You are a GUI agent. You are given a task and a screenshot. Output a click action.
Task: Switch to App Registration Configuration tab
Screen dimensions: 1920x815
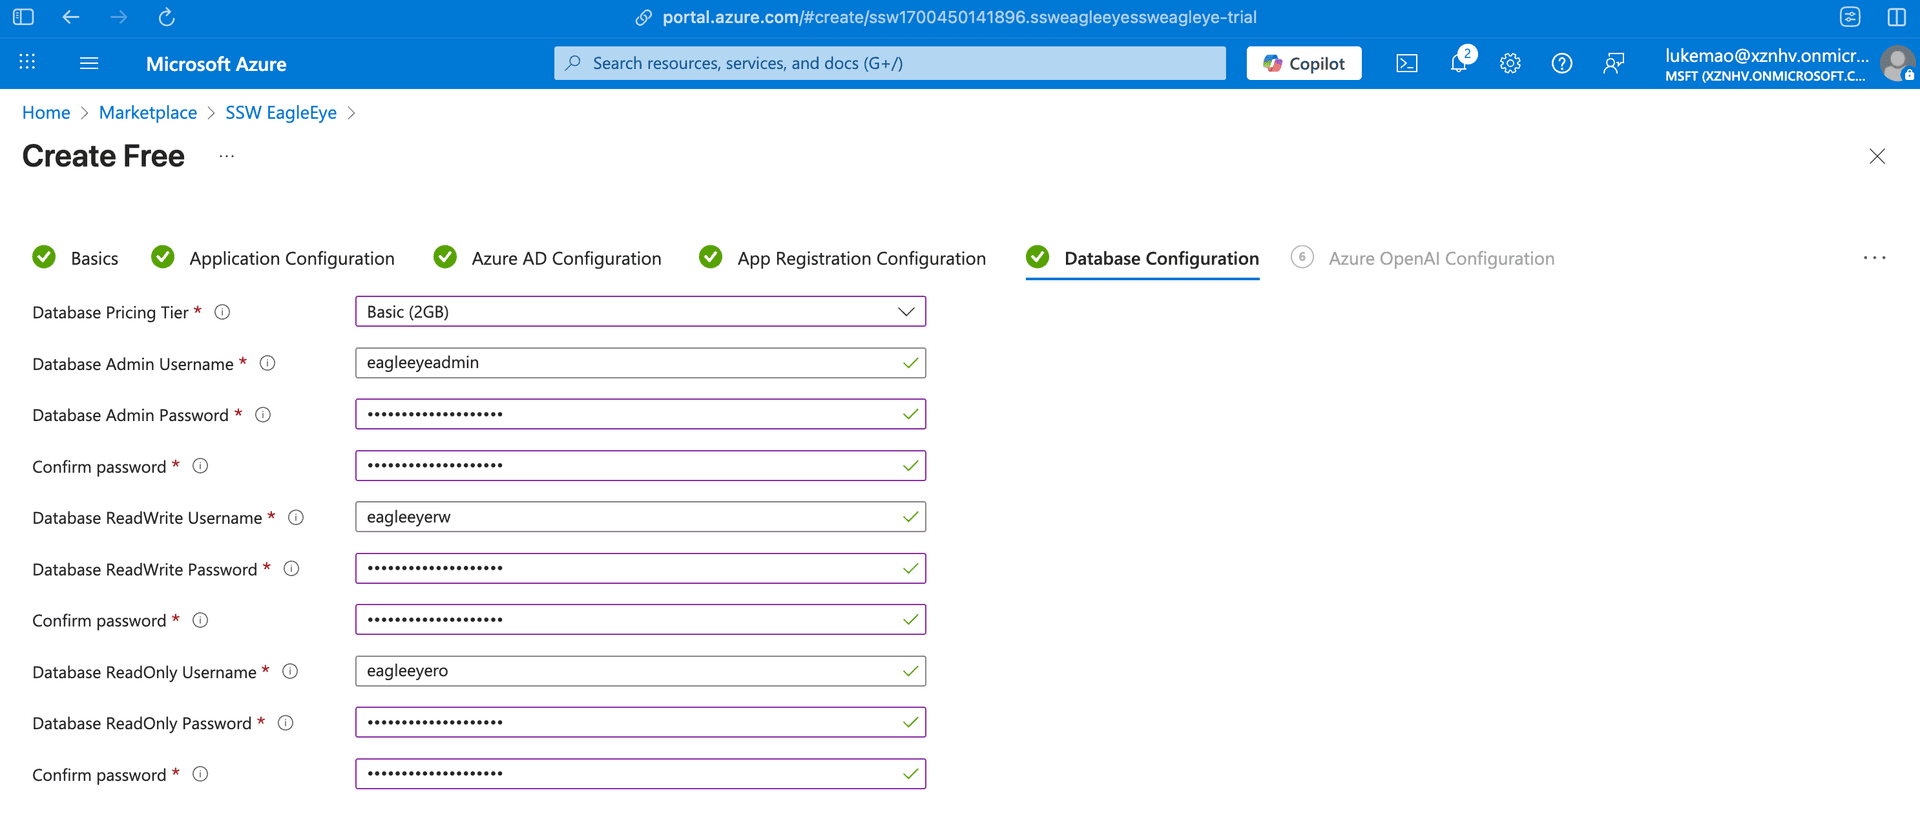point(843,258)
